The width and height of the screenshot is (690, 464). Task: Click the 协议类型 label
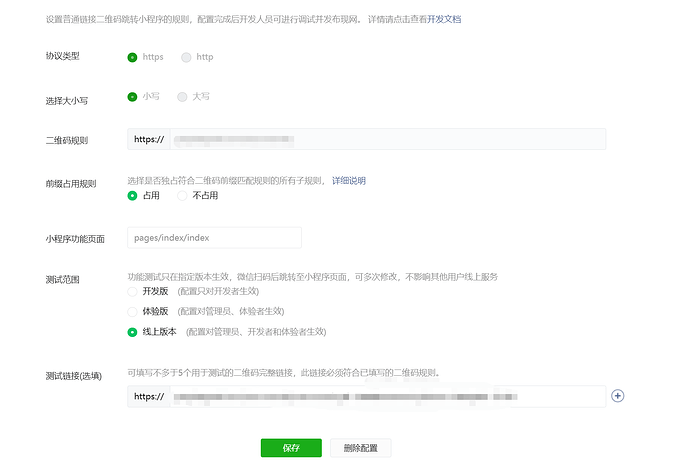[x=62, y=56]
